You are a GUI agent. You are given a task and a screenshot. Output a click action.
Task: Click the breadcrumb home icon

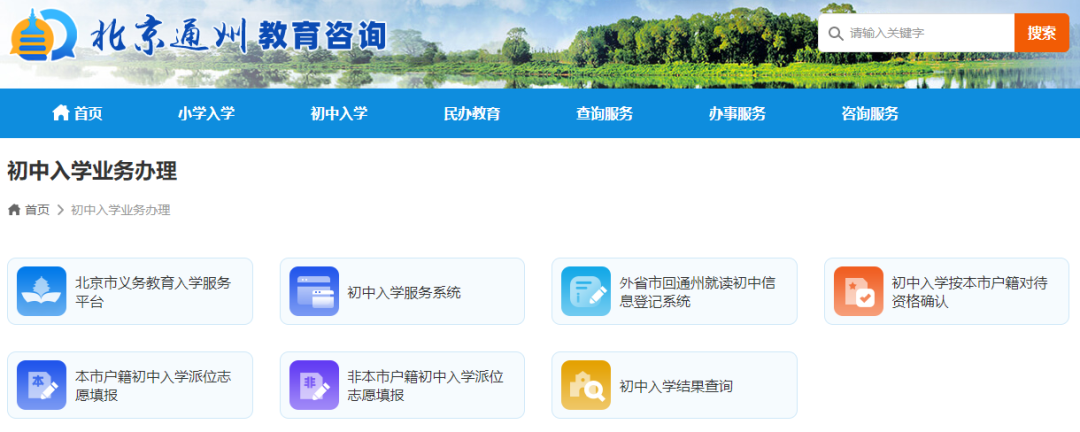click(14, 209)
